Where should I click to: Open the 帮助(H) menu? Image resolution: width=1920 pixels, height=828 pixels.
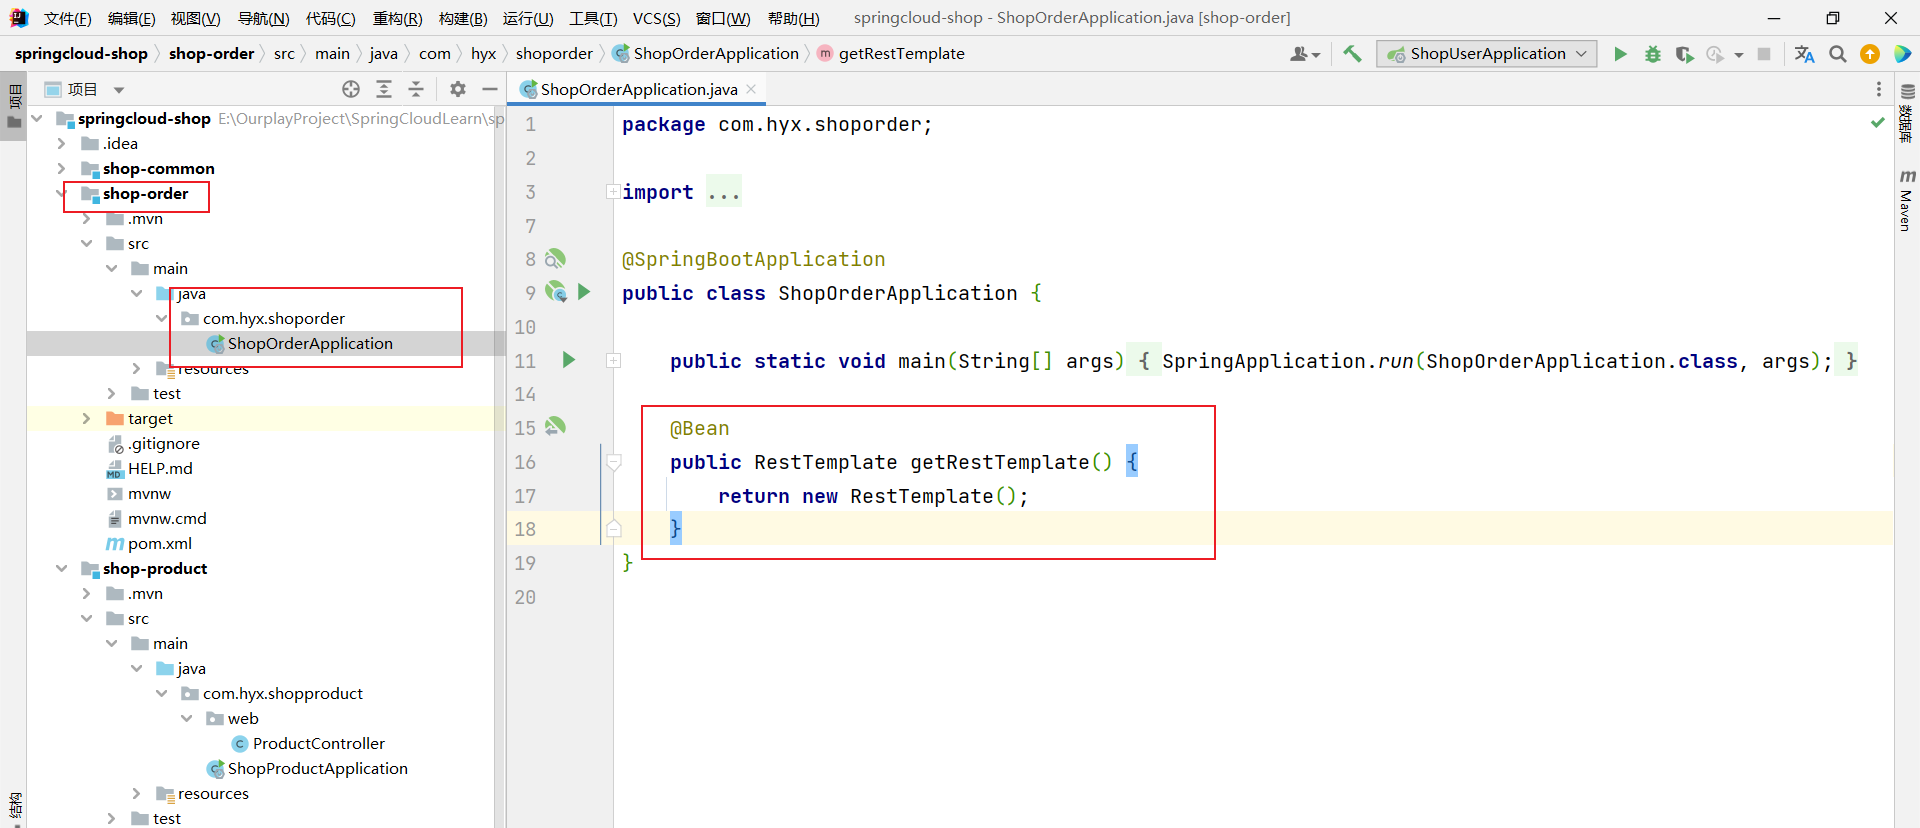point(793,18)
